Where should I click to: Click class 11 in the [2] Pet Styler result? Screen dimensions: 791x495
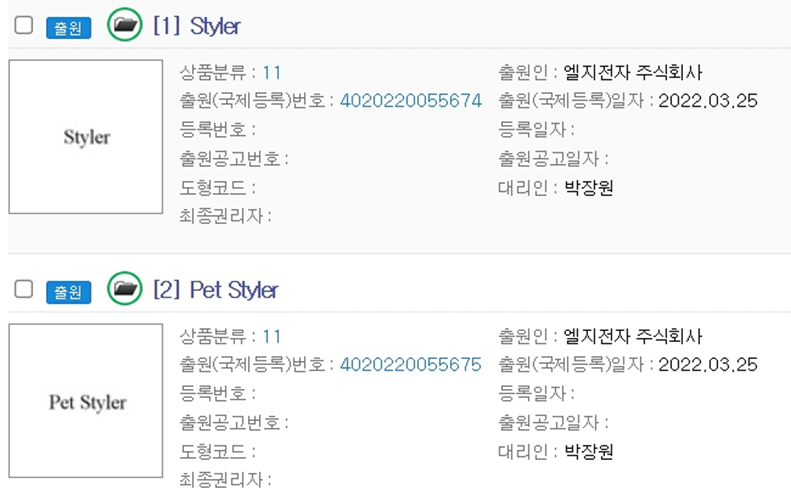(x=272, y=337)
